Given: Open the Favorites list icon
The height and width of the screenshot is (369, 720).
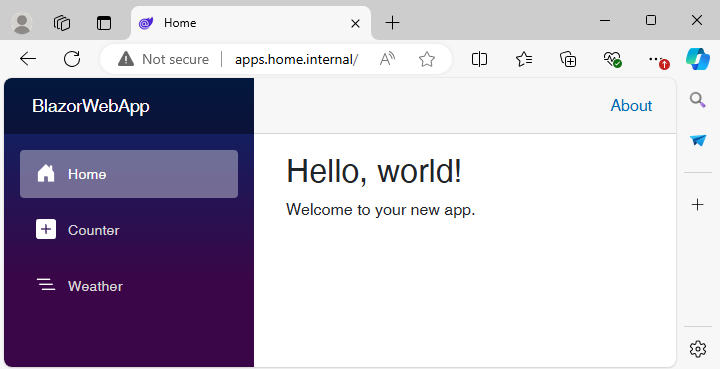Looking at the screenshot, I should tap(524, 59).
